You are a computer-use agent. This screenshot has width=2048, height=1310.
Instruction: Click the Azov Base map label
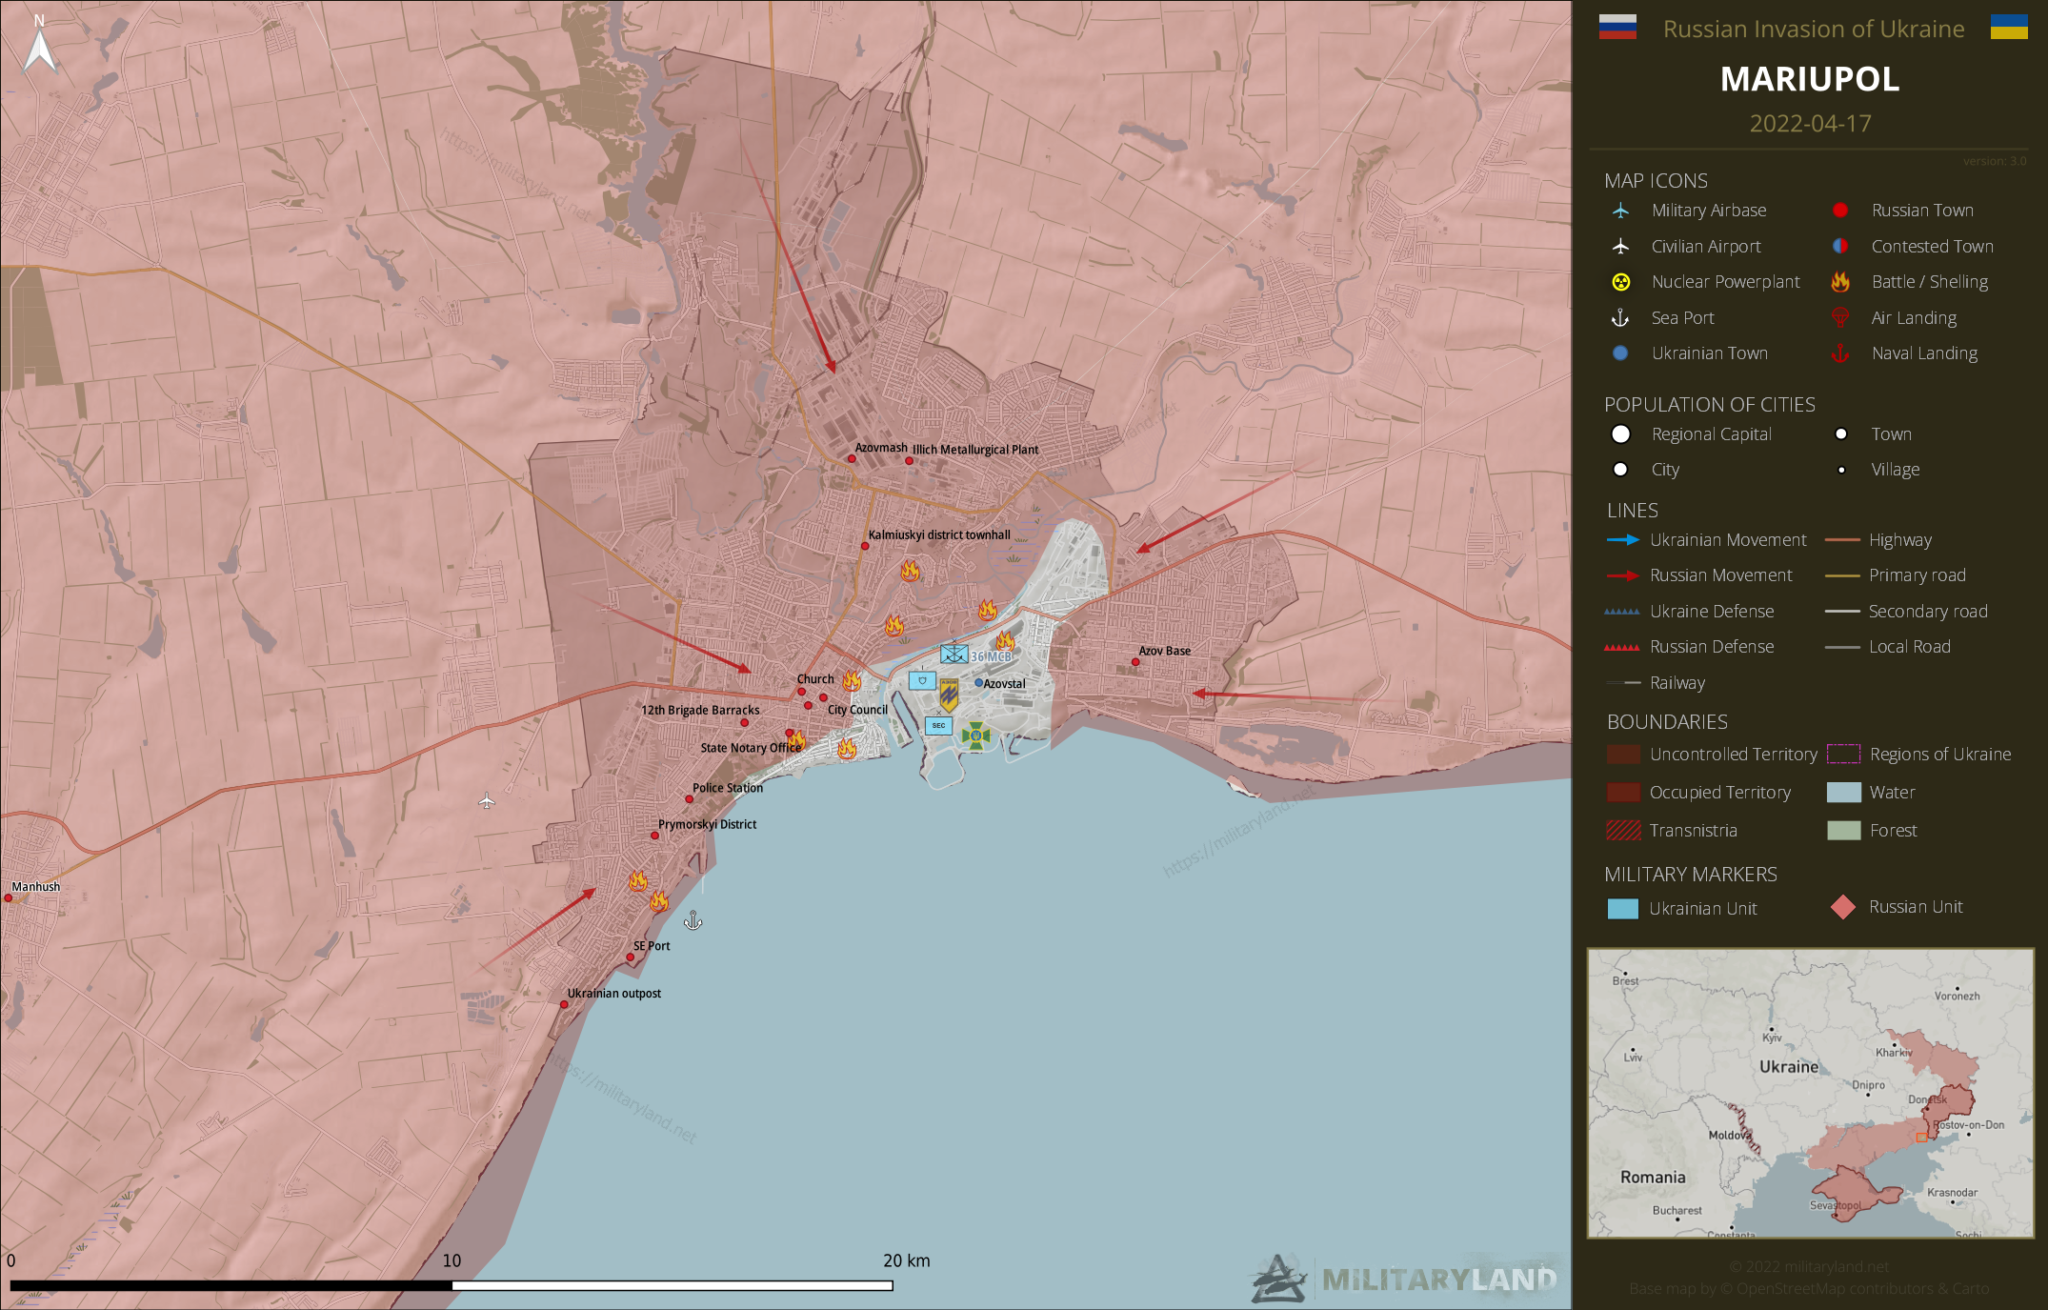1164,651
